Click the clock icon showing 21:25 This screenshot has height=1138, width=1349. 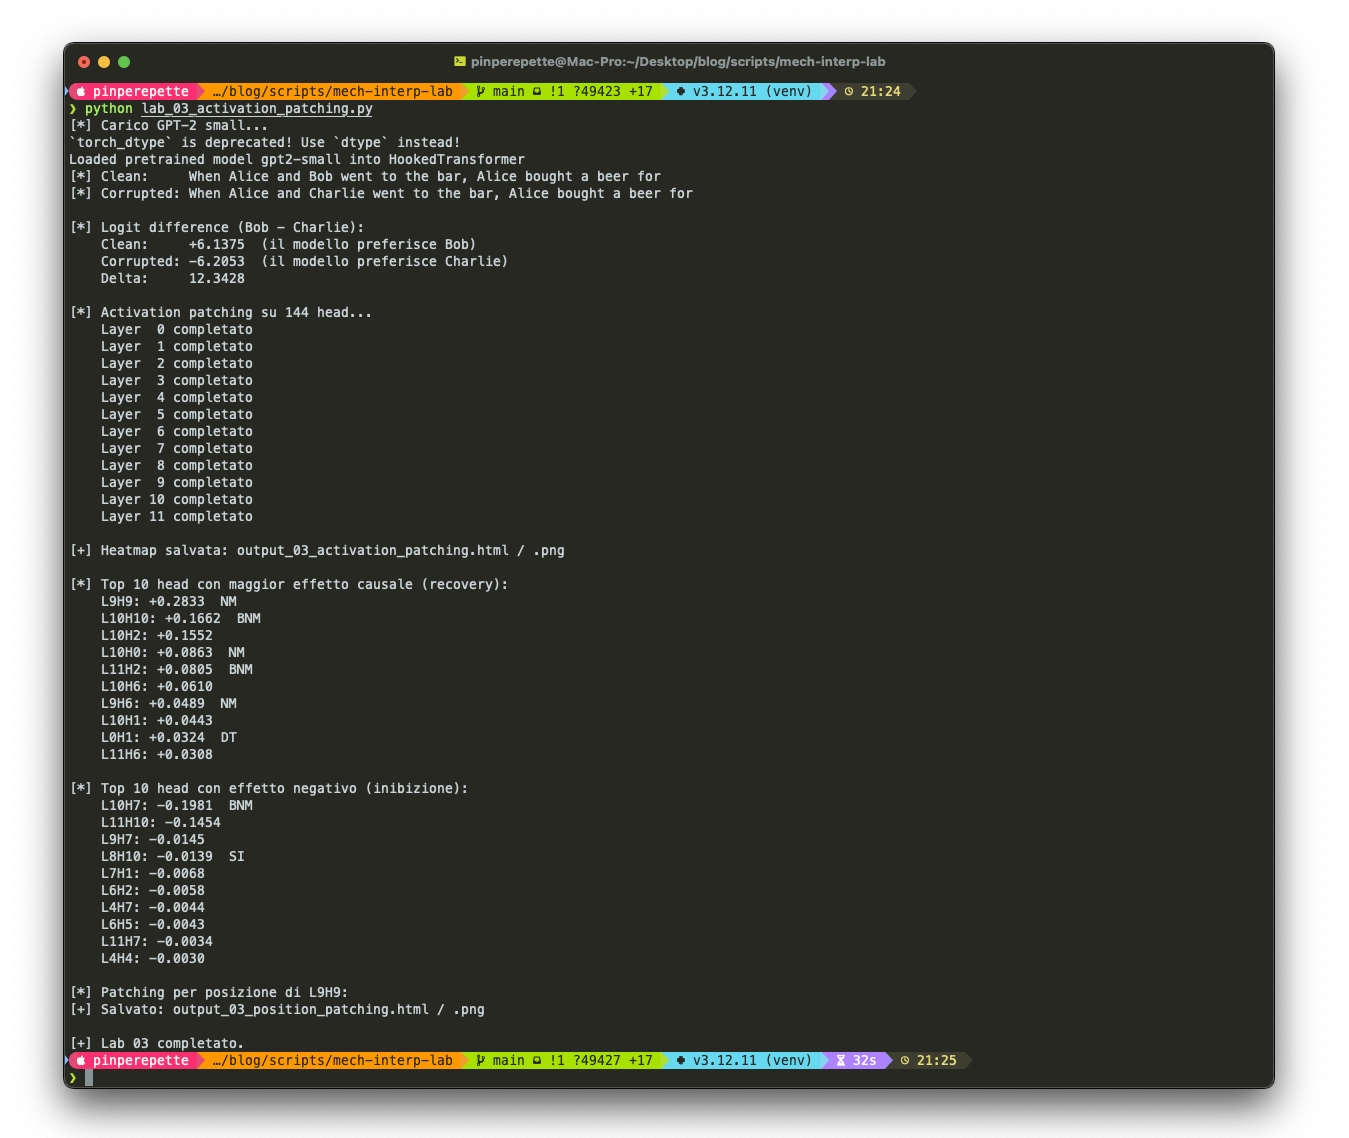tap(905, 1060)
